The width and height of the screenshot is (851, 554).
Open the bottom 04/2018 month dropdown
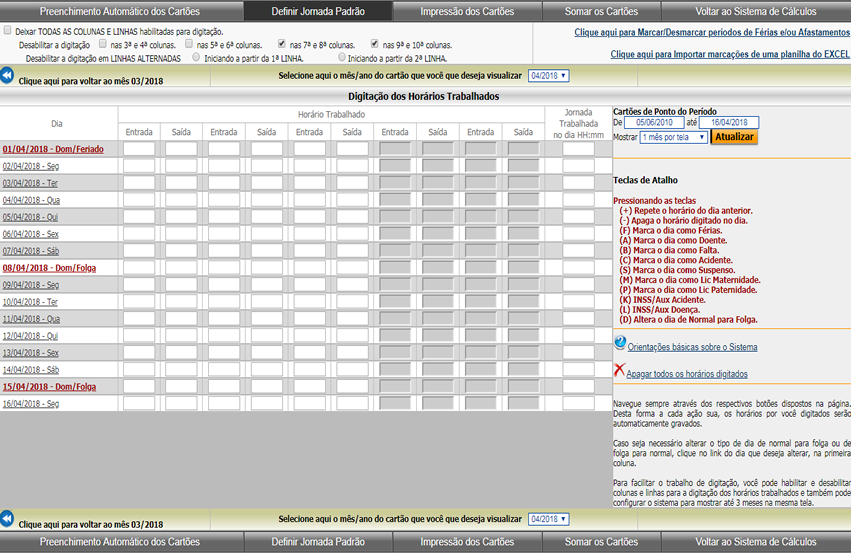pos(548,519)
